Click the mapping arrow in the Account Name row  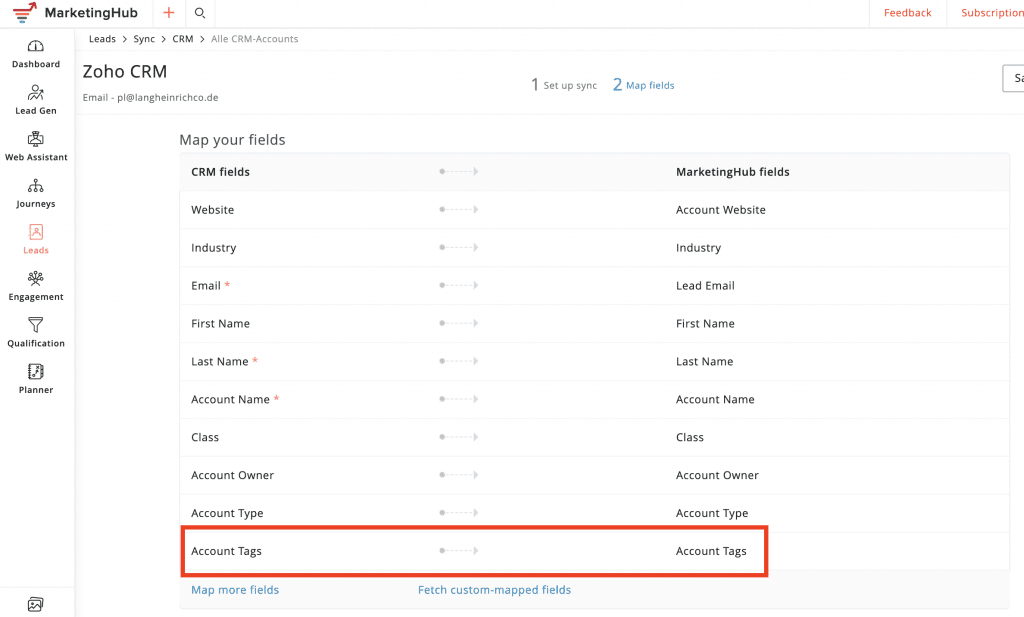[x=458, y=399]
